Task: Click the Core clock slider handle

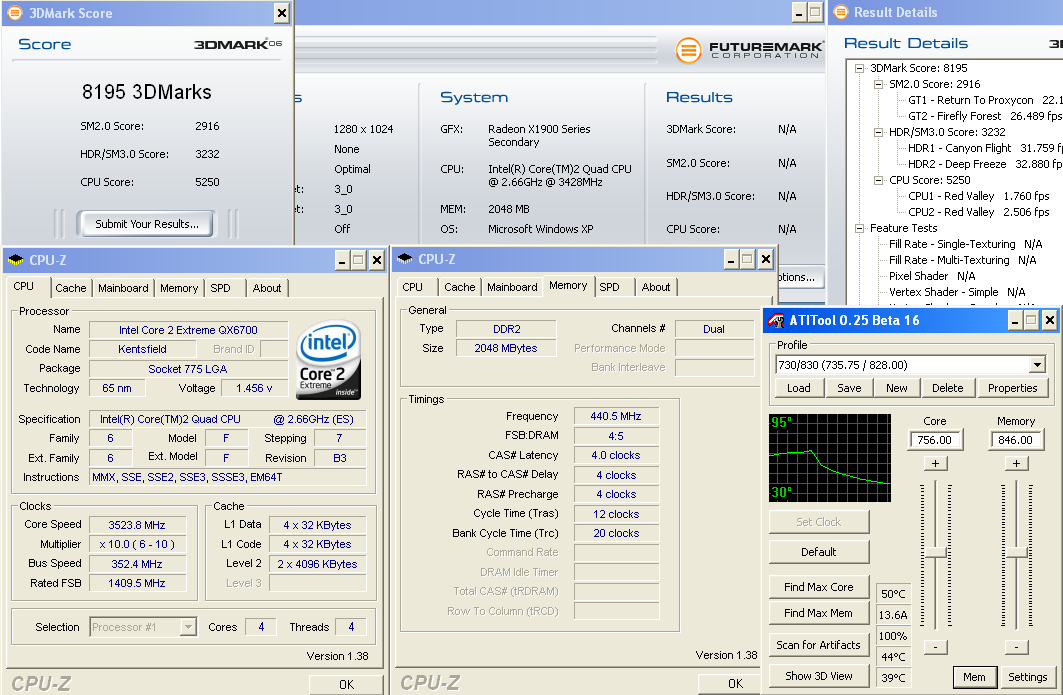Action: pyautogui.click(x=936, y=553)
